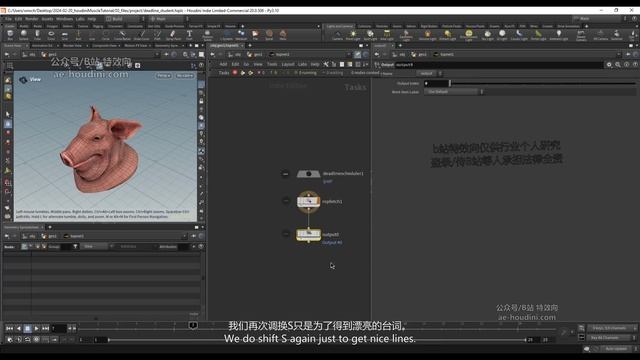Add a Stereo Camera from the shelf
The image size is (640, 360).
tap(581, 35)
